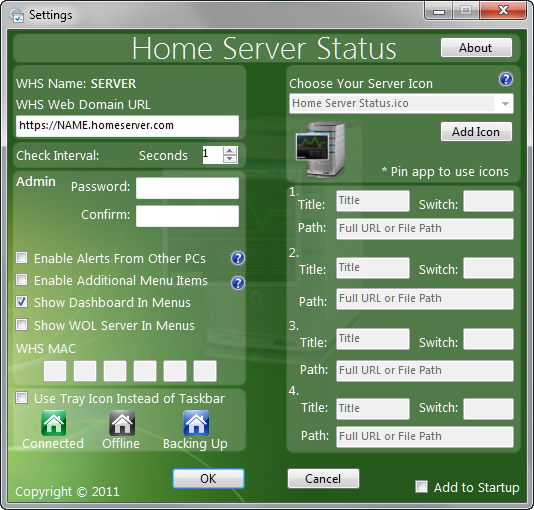Open help for Choose Your Server Icon

click(x=506, y=79)
